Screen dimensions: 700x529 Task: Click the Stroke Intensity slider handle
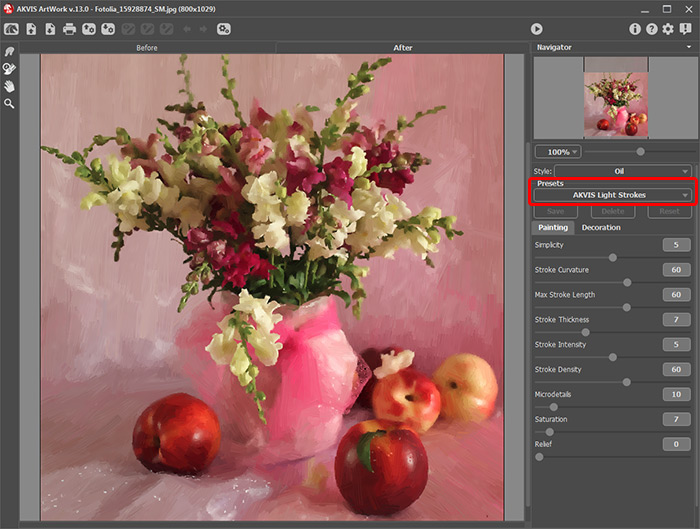pos(613,357)
